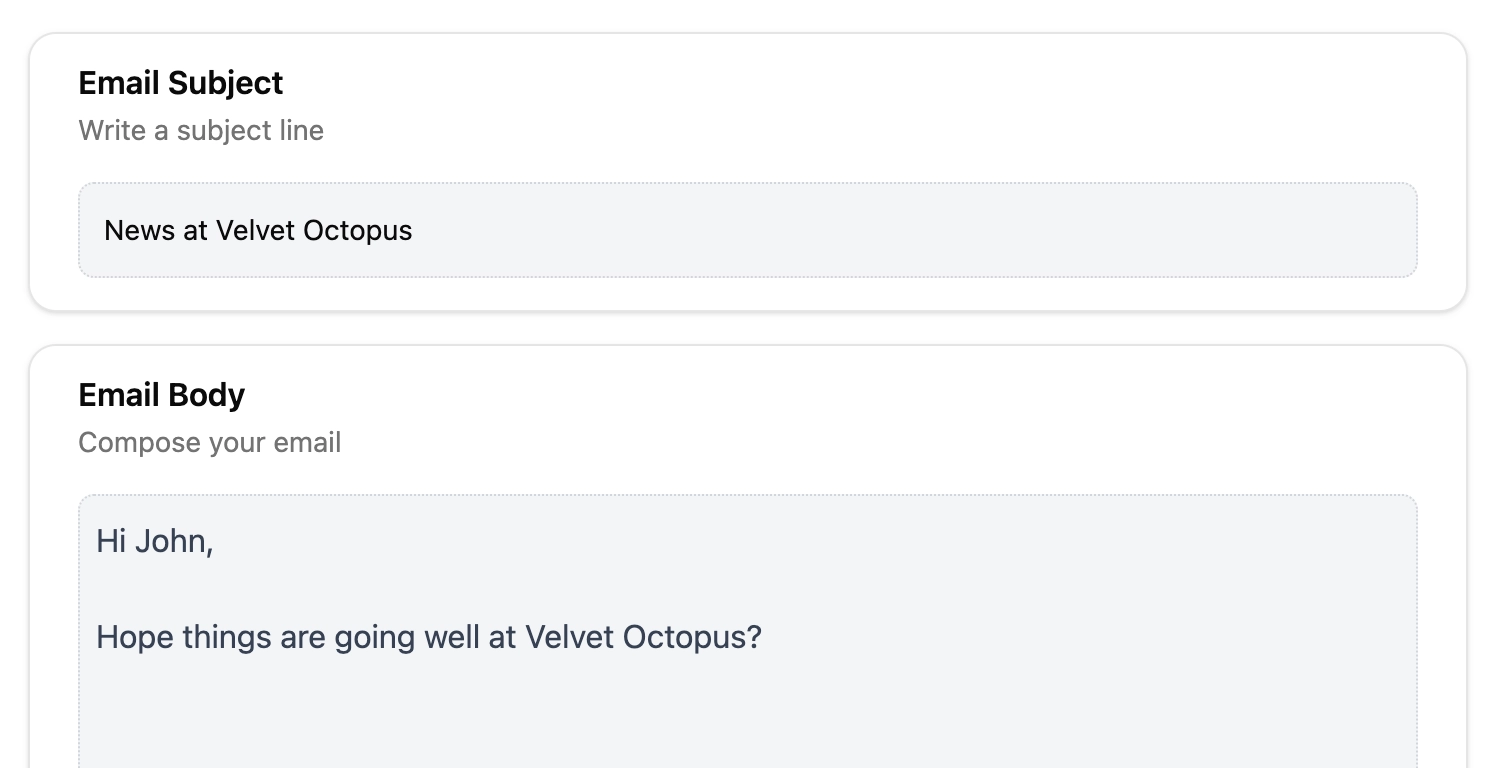1506x768 pixels.
Task: Place cursor on the 'Hope things are going well' line
Action: click(x=429, y=637)
